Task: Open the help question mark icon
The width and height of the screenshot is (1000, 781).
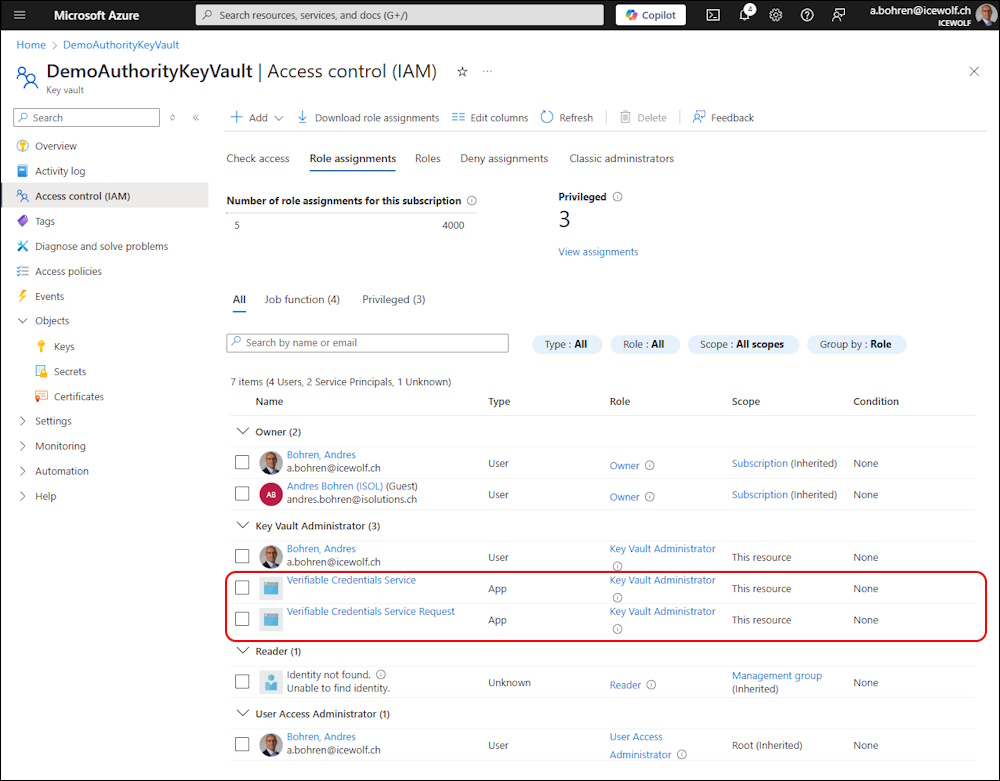Action: 807,15
